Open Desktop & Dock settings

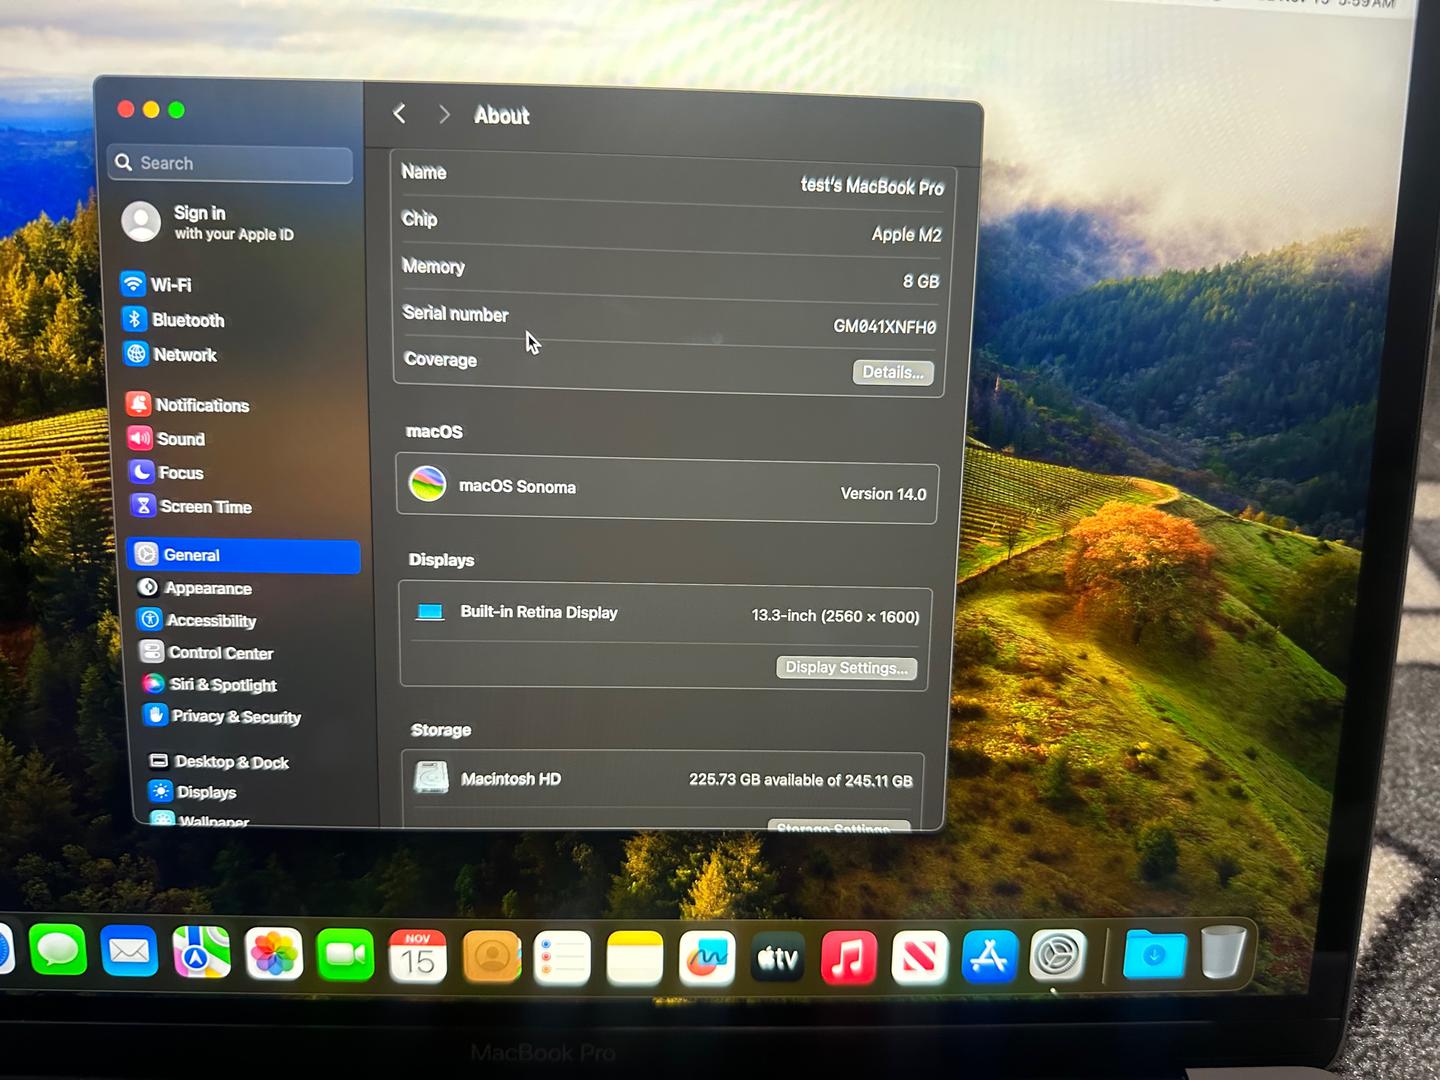point(219,761)
